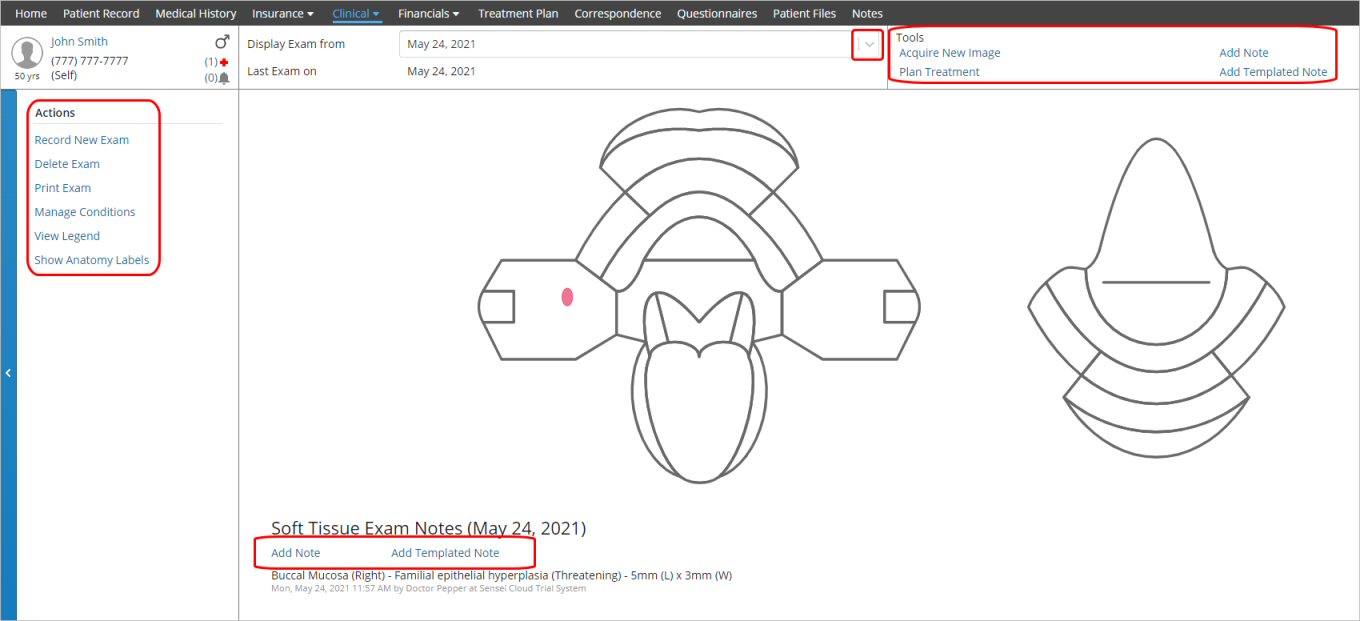Viewport: 1360px width, 621px height.
Task: Open Patient Files in the top menu
Action: [x=805, y=14]
